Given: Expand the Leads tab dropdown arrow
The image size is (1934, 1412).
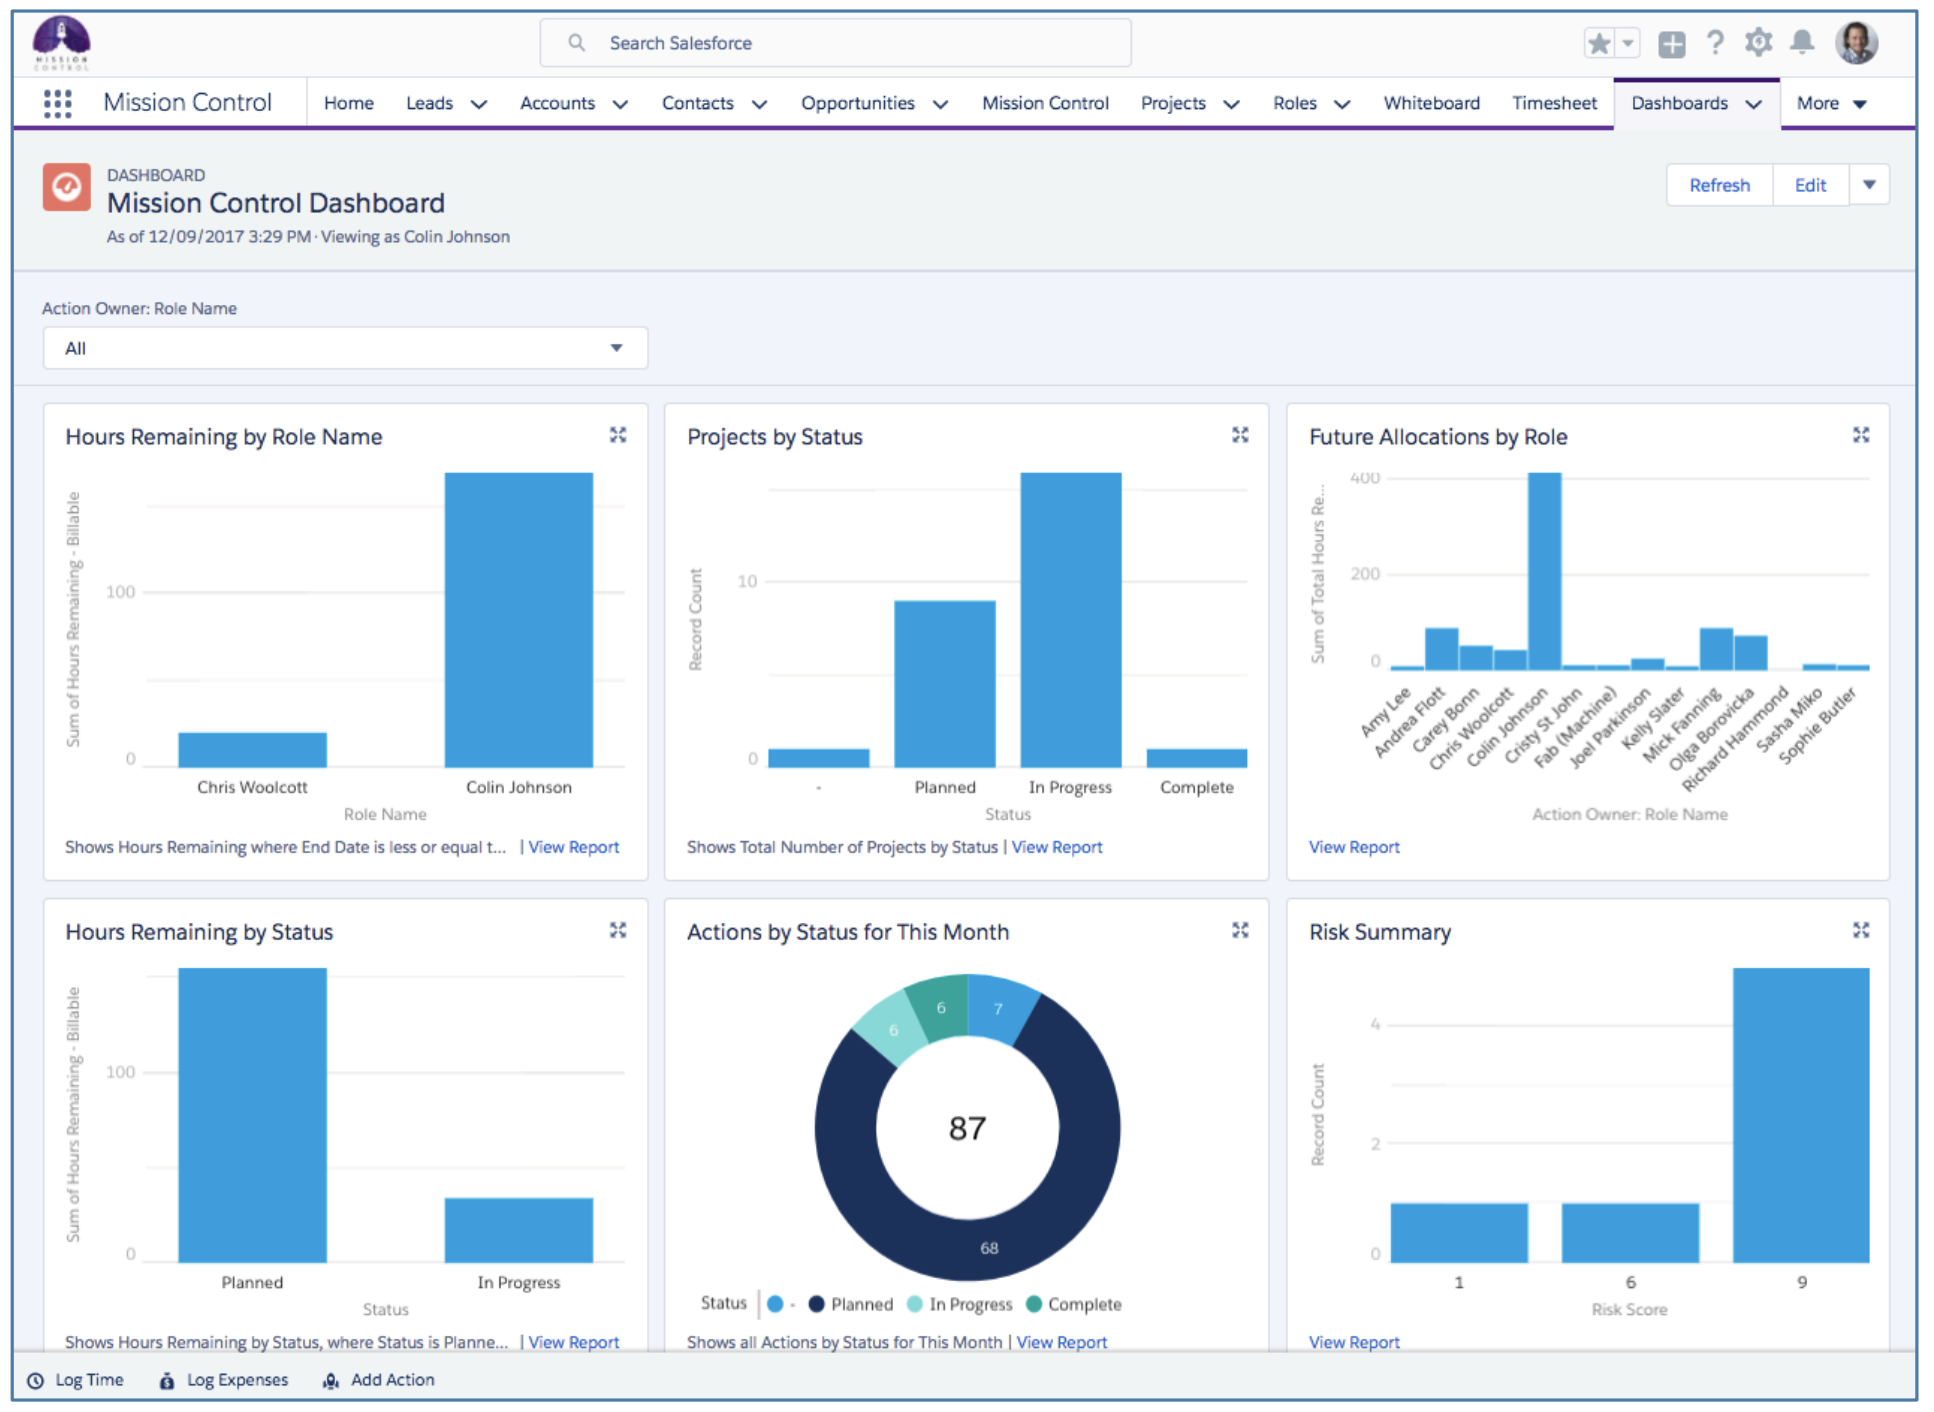Looking at the screenshot, I should (x=480, y=103).
